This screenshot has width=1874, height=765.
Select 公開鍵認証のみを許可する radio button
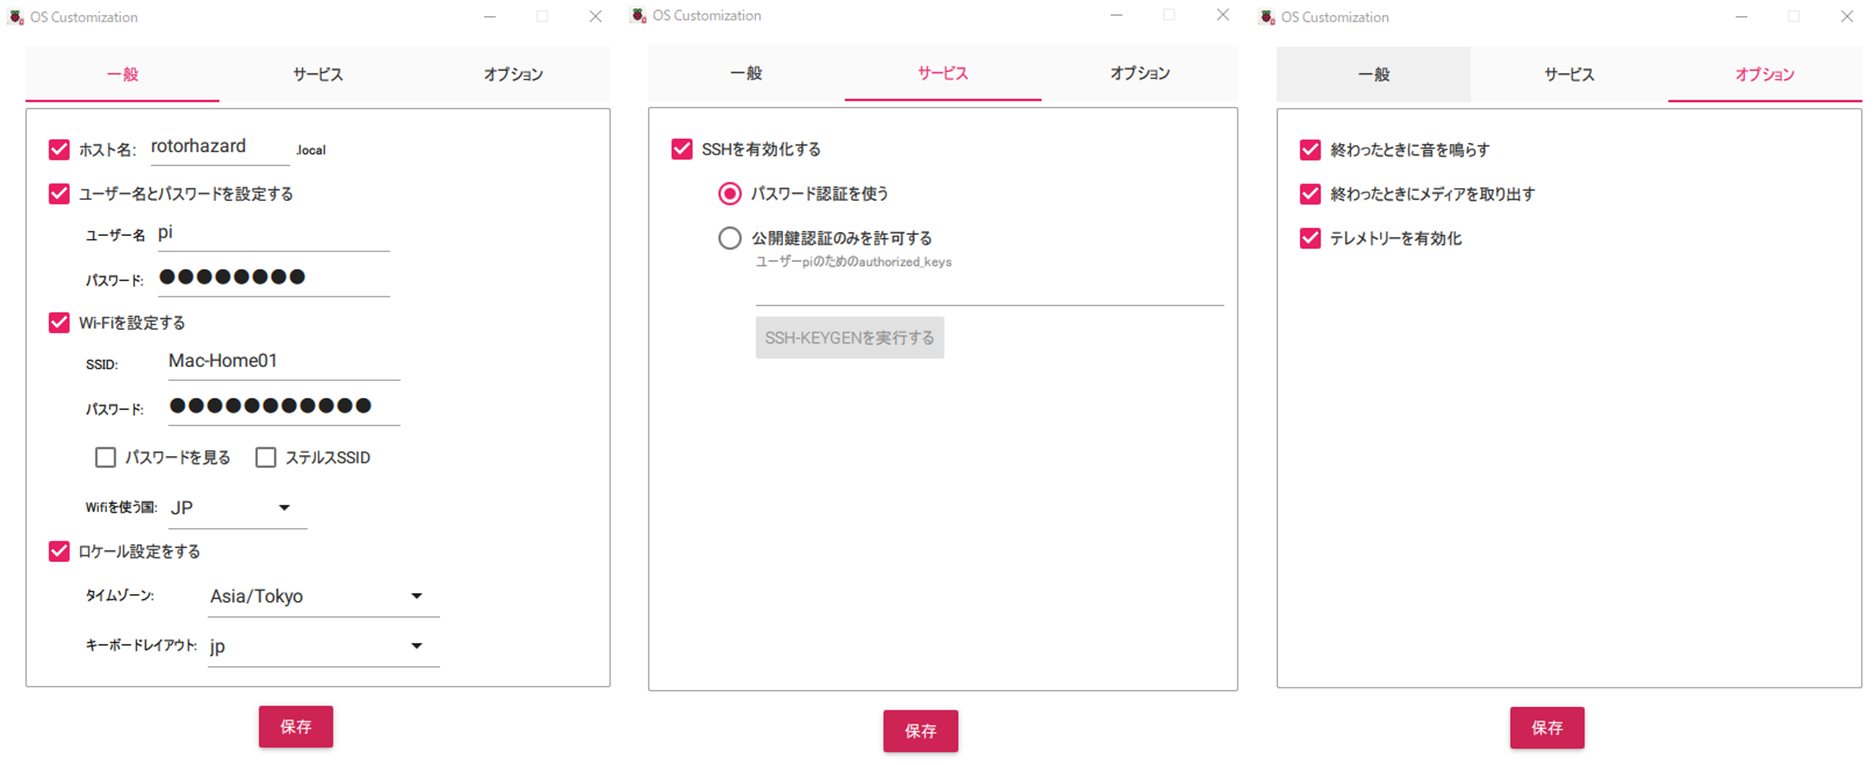click(730, 238)
